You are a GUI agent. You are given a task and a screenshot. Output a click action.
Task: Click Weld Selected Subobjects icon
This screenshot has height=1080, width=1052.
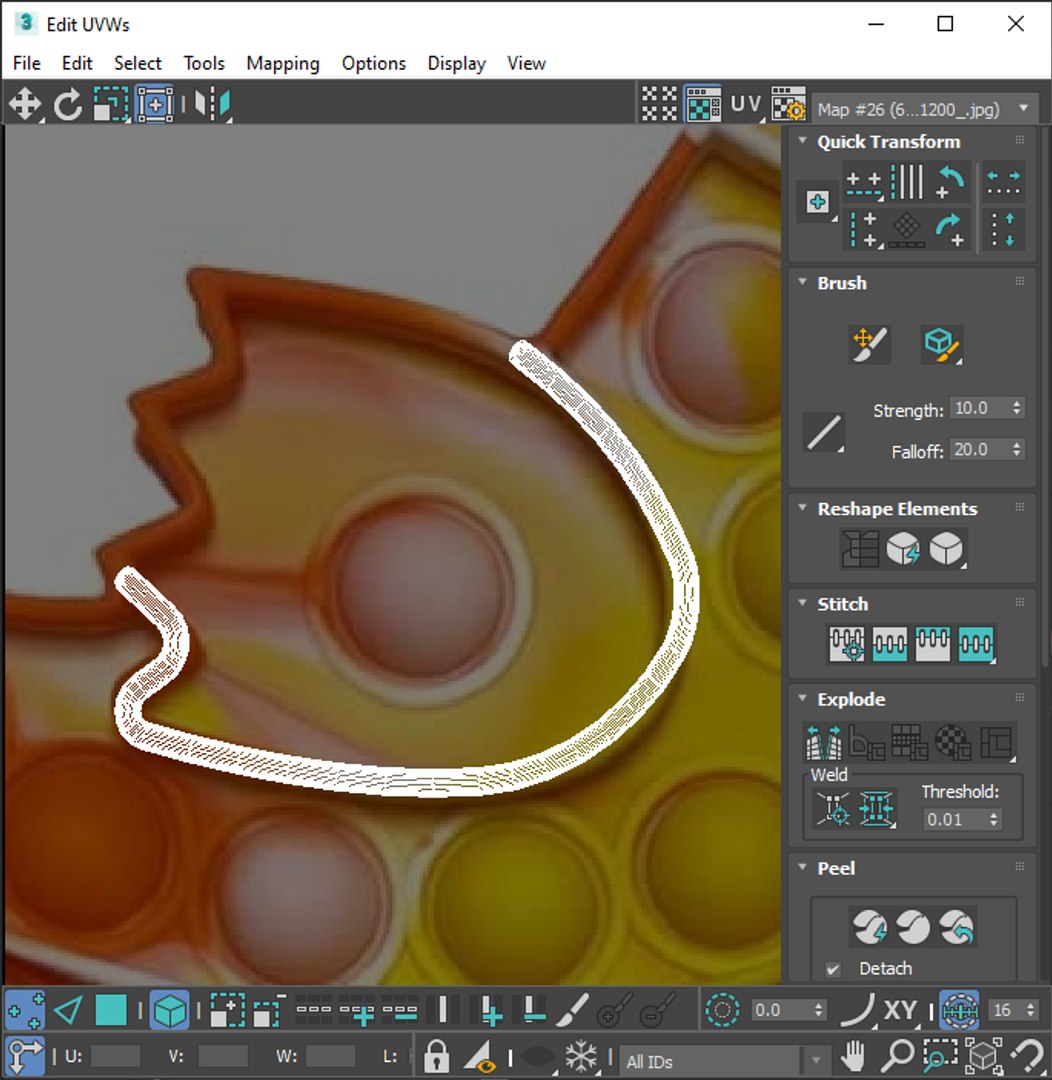click(876, 808)
